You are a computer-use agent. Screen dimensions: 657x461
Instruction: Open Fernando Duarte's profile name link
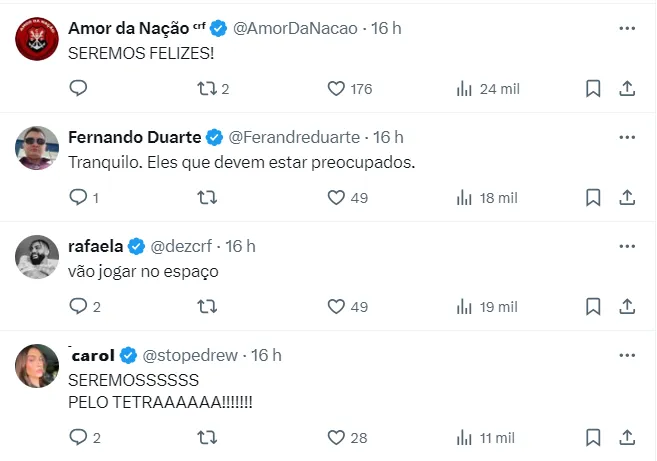click(134, 137)
